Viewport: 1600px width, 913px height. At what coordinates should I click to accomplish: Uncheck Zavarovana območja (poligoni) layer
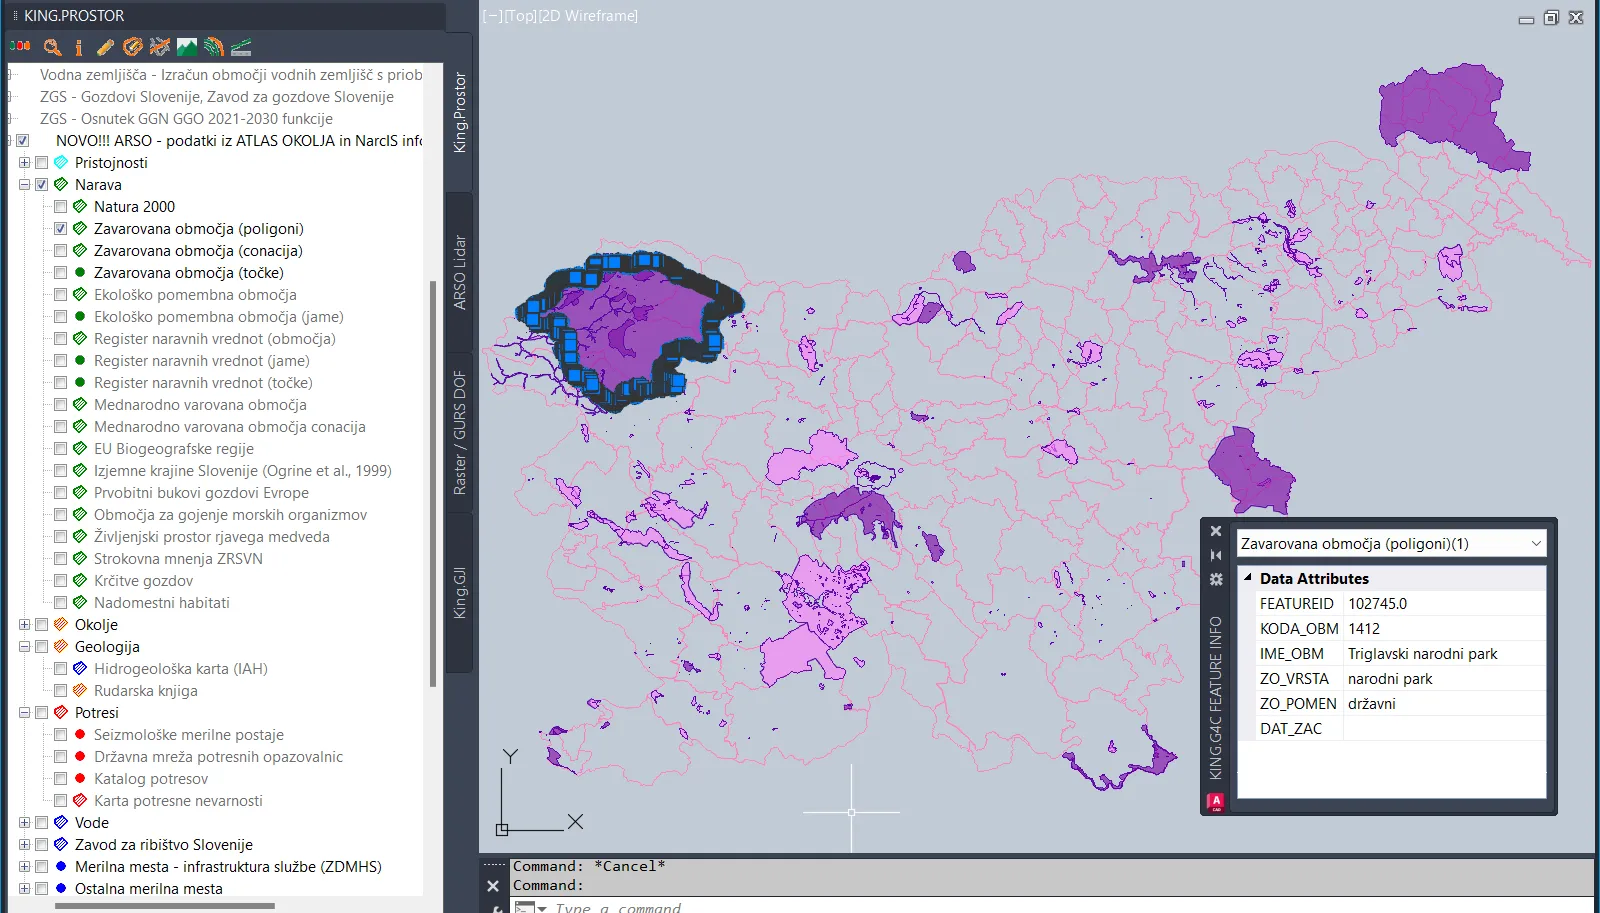pos(61,229)
